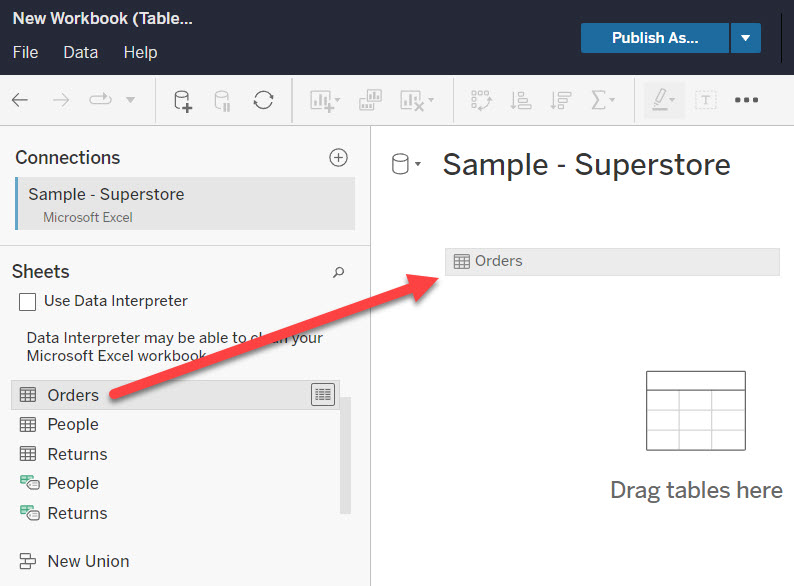Expand the data source cylinder dropdown
Image resolution: width=794 pixels, height=586 pixels.
tap(405, 165)
